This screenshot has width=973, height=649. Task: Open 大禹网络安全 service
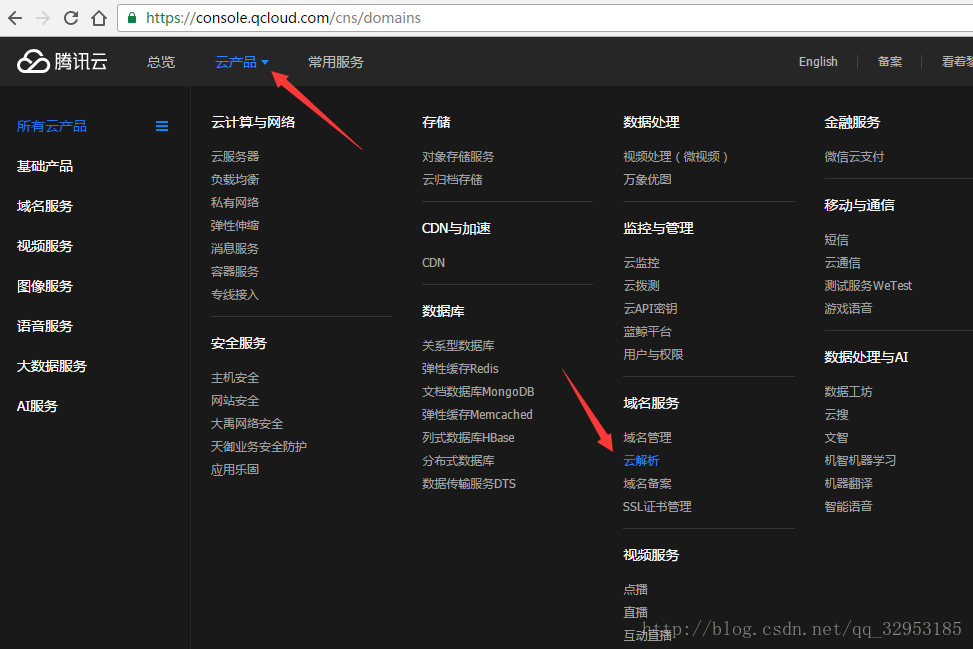point(246,423)
